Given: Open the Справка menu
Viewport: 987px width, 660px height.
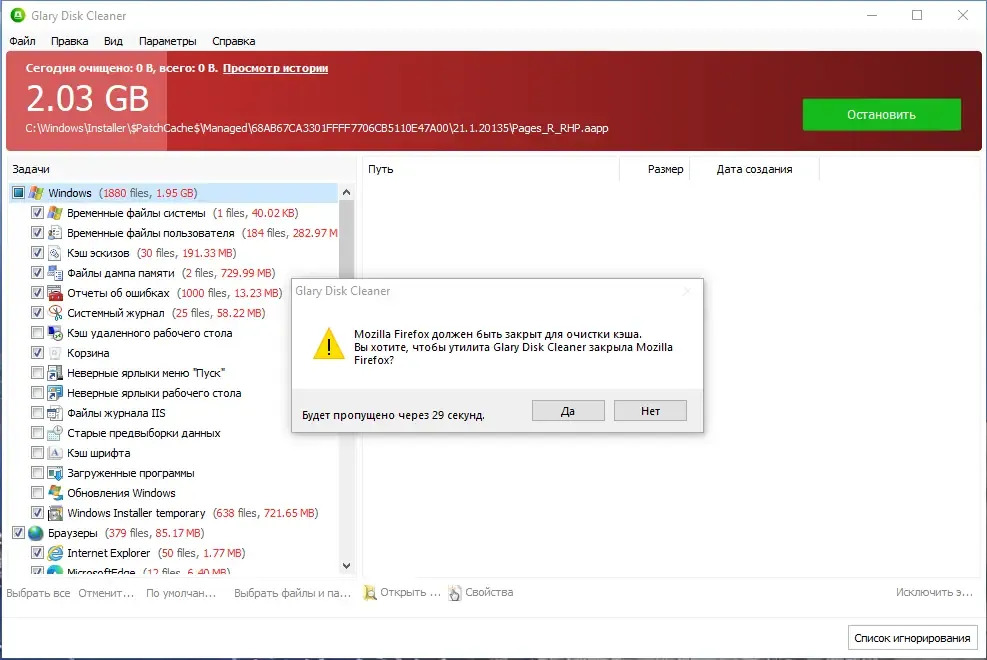Looking at the screenshot, I should point(234,41).
